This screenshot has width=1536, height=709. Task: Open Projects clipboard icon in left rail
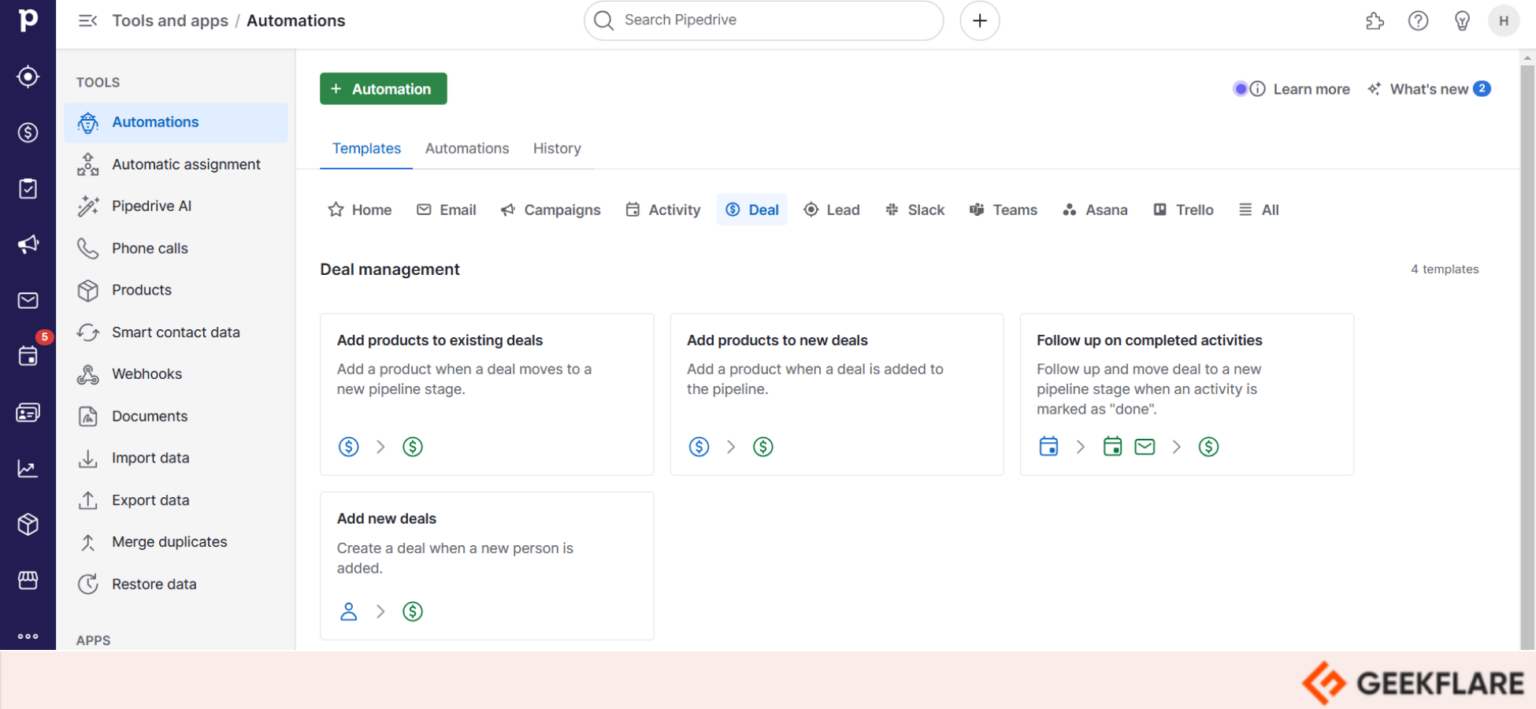[x=28, y=188]
